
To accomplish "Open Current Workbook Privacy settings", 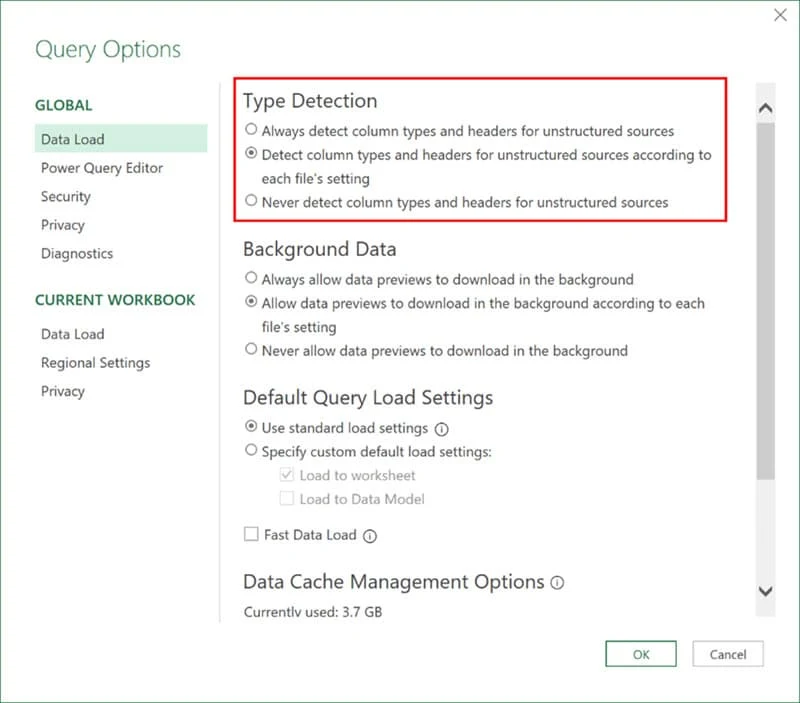I will coord(63,391).
